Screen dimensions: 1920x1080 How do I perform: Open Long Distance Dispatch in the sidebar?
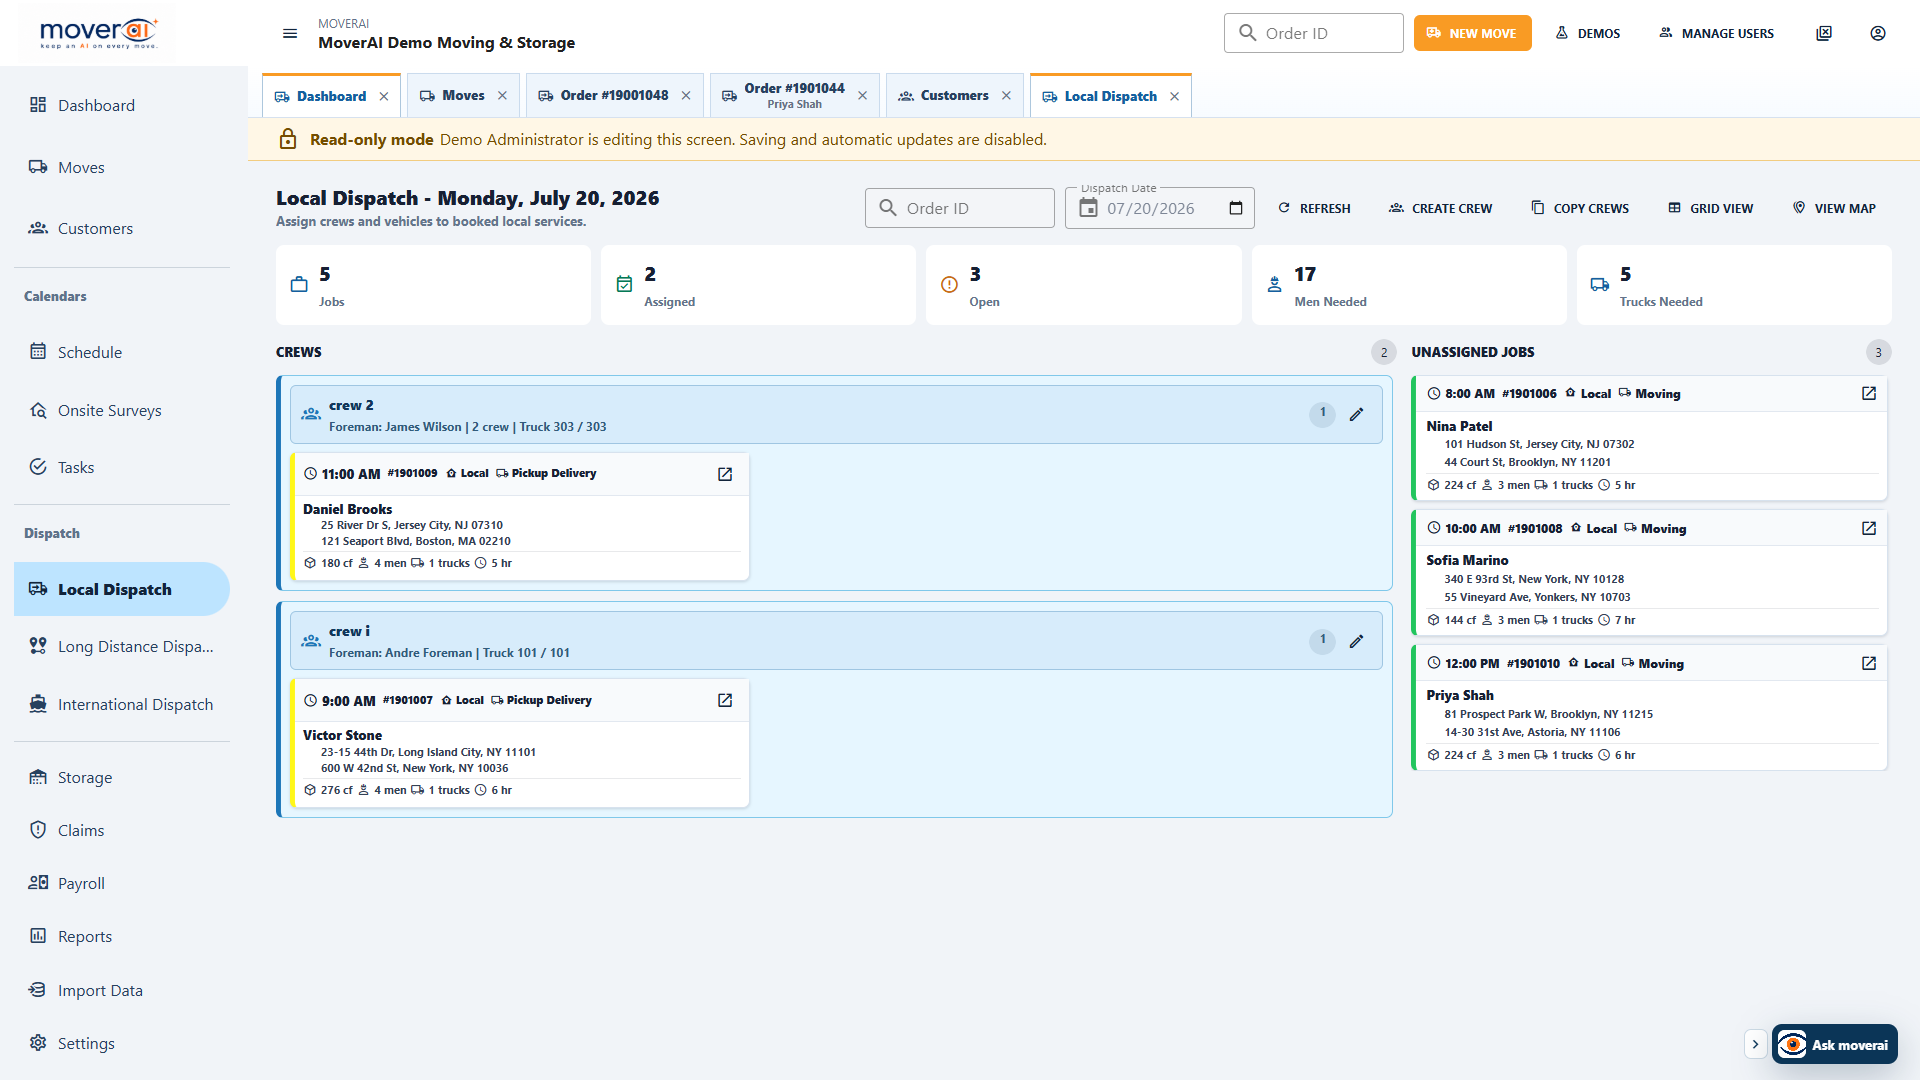pos(122,646)
